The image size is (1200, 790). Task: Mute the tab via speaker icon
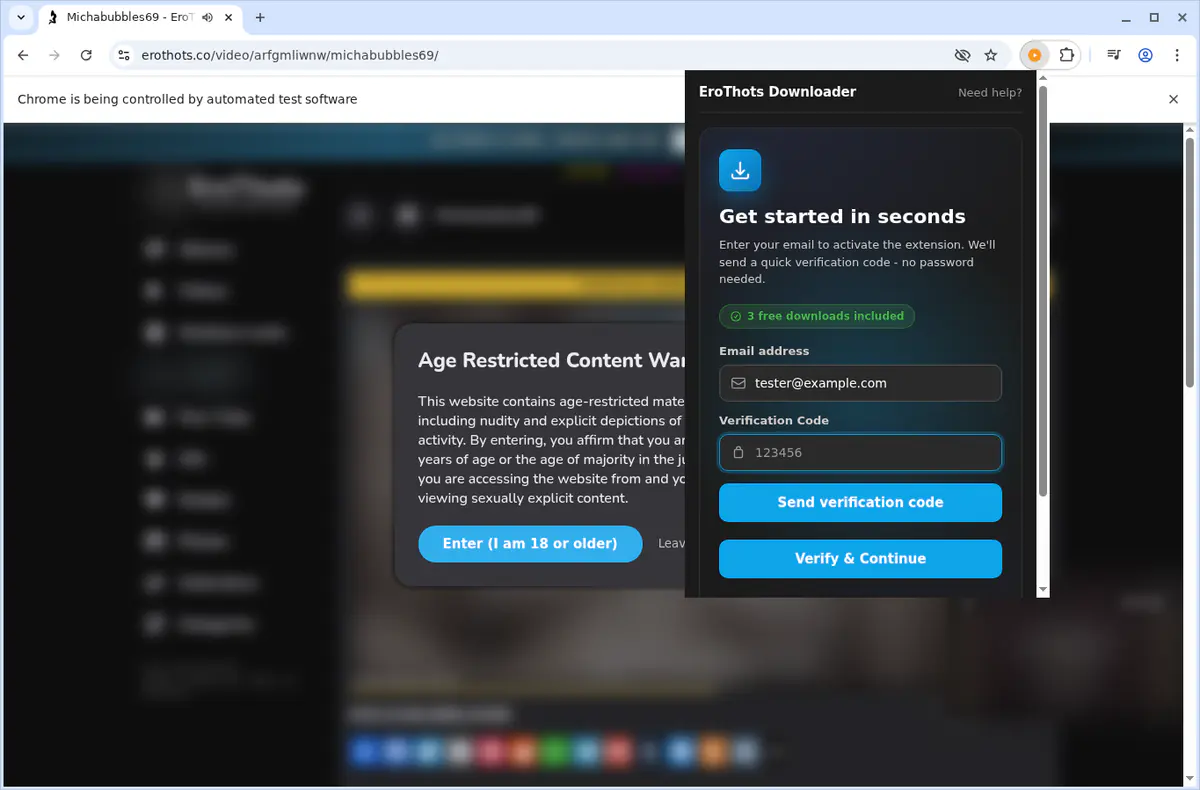point(209,17)
